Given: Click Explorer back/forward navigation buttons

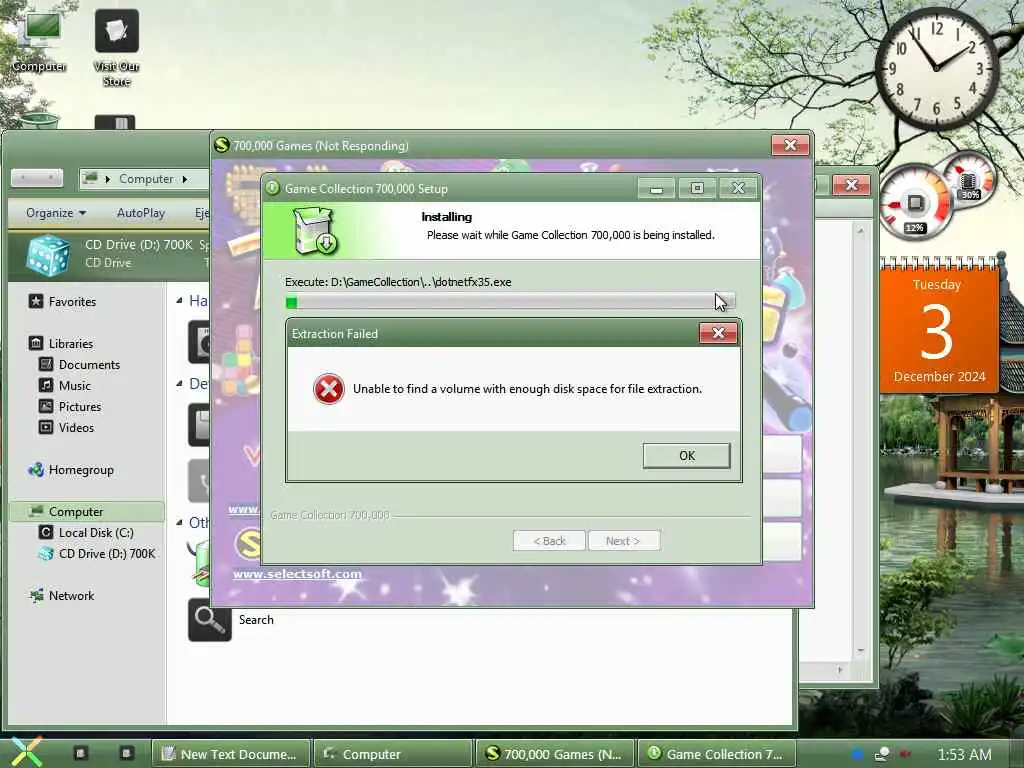Looking at the screenshot, I should point(37,178).
